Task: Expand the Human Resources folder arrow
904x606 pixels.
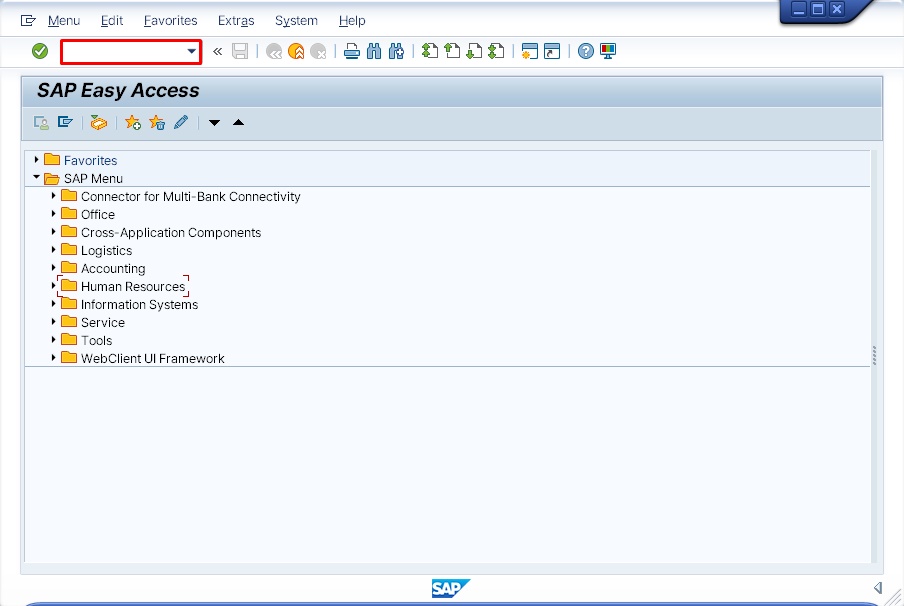Action: (53, 286)
